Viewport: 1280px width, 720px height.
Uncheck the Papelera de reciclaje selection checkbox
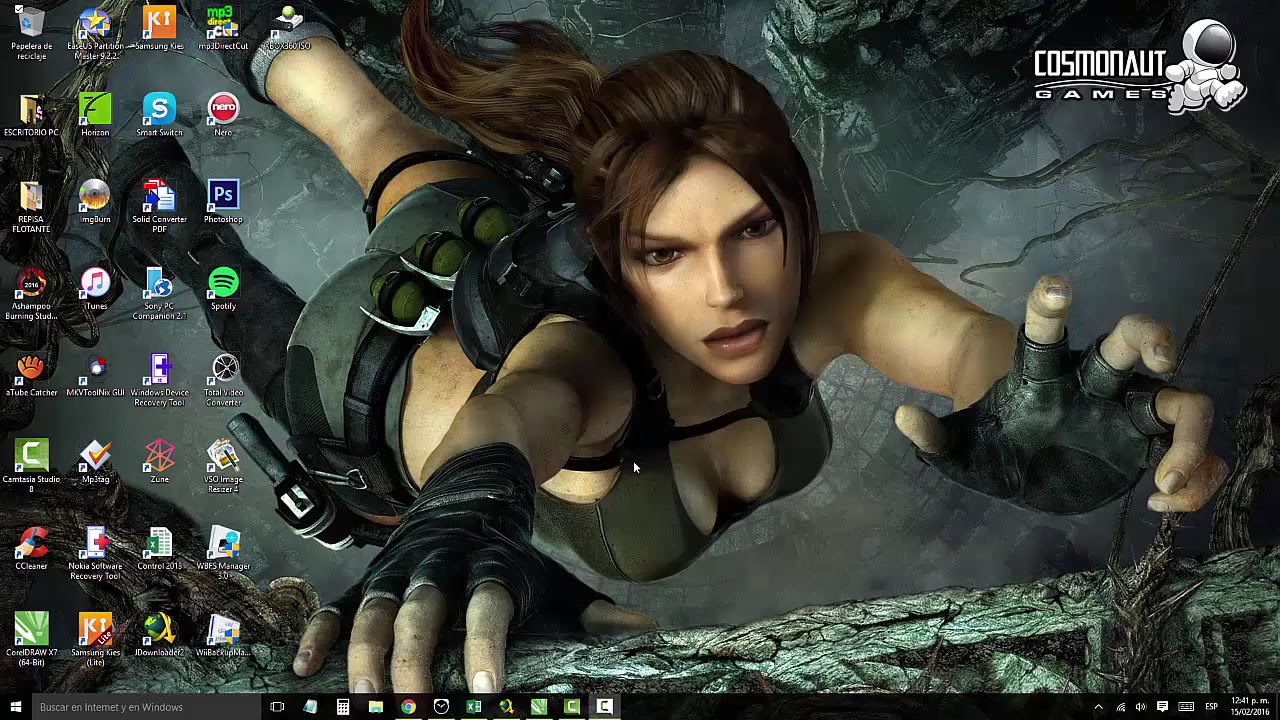(19, 10)
